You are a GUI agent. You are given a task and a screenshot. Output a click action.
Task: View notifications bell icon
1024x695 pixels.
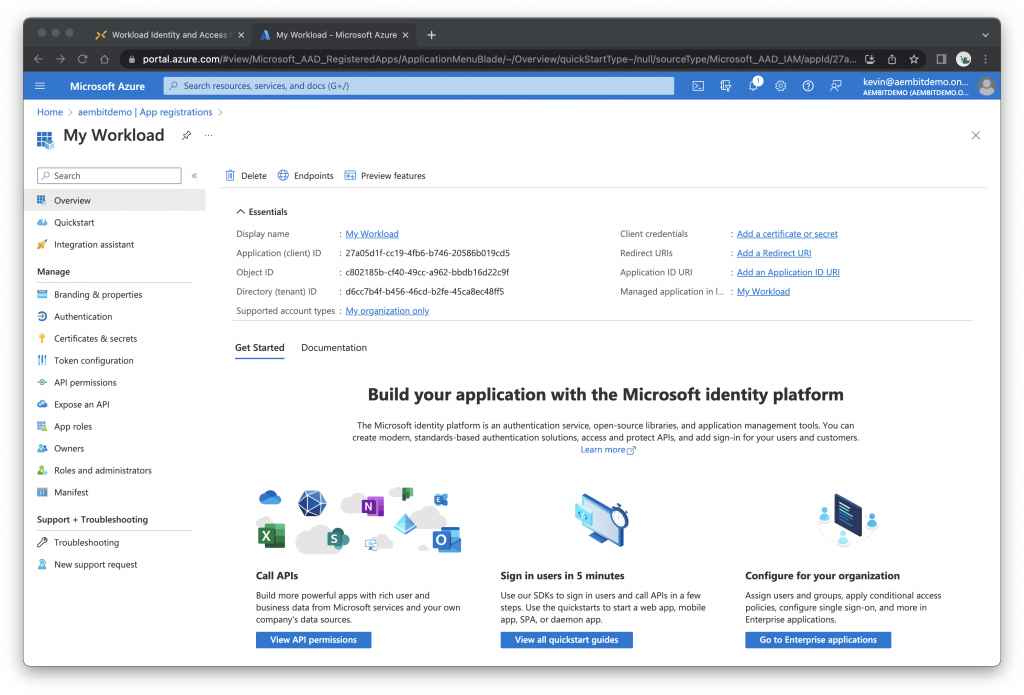(754, 86)
